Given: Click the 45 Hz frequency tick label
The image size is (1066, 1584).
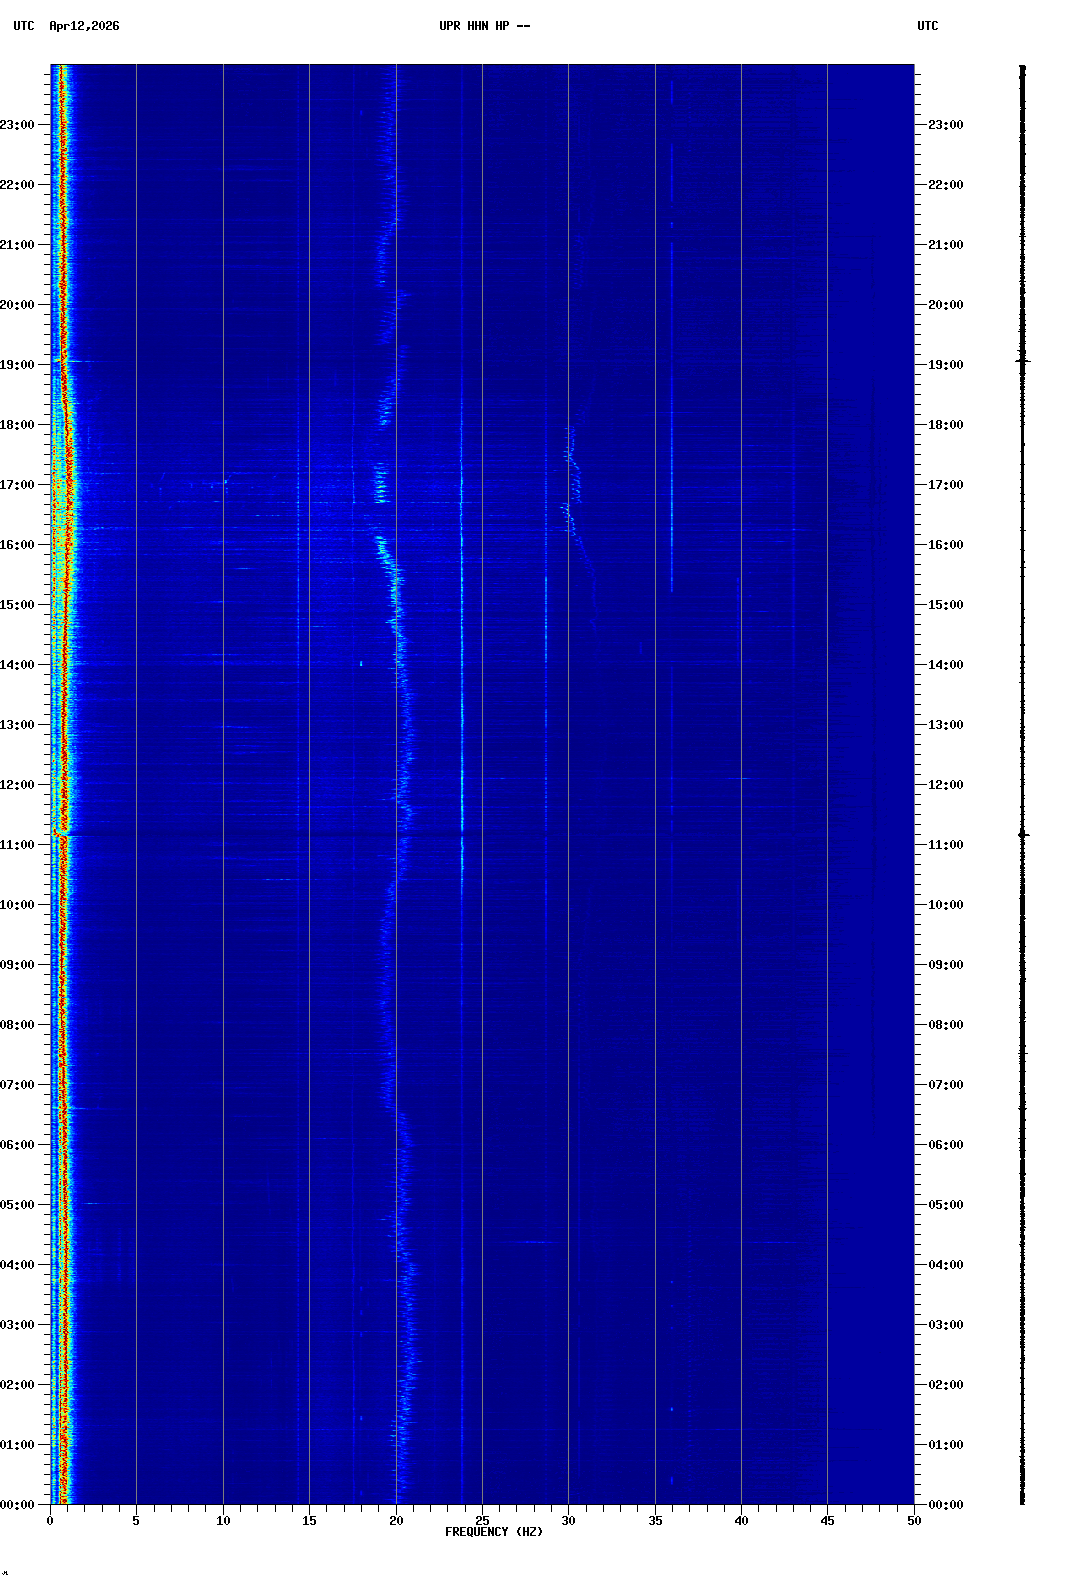Looking at the screenshot, I should point(827,1521).
